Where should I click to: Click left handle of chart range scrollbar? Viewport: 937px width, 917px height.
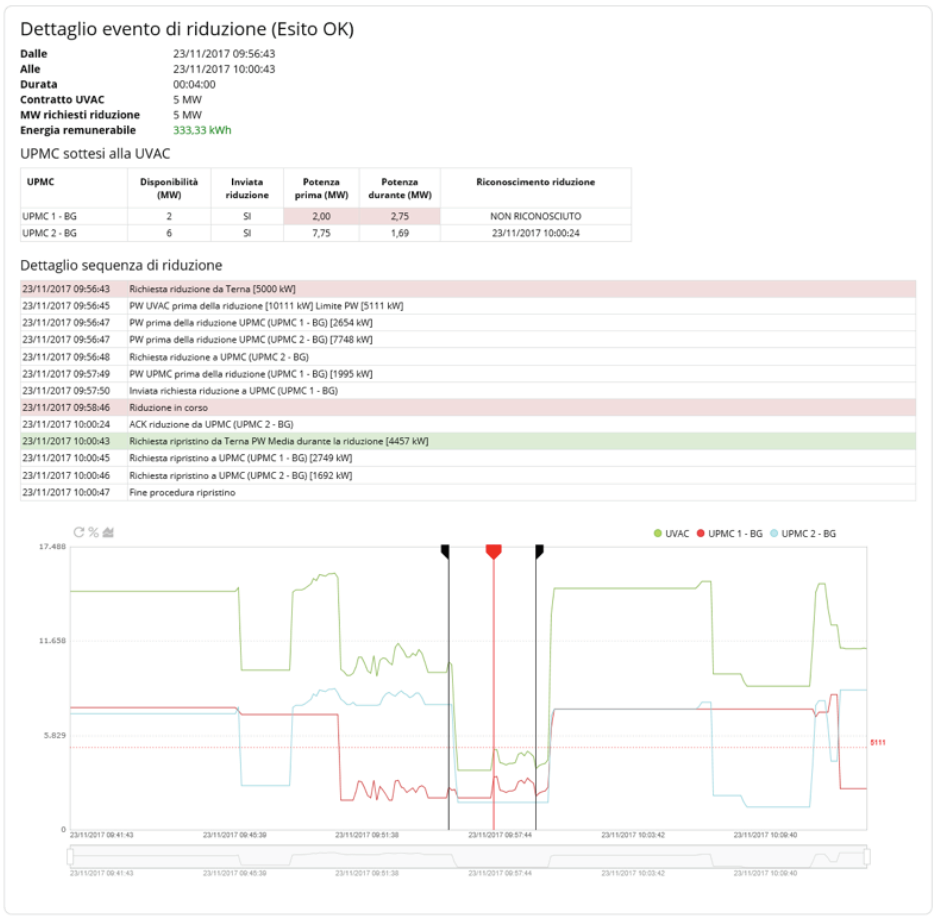point(70,857)
